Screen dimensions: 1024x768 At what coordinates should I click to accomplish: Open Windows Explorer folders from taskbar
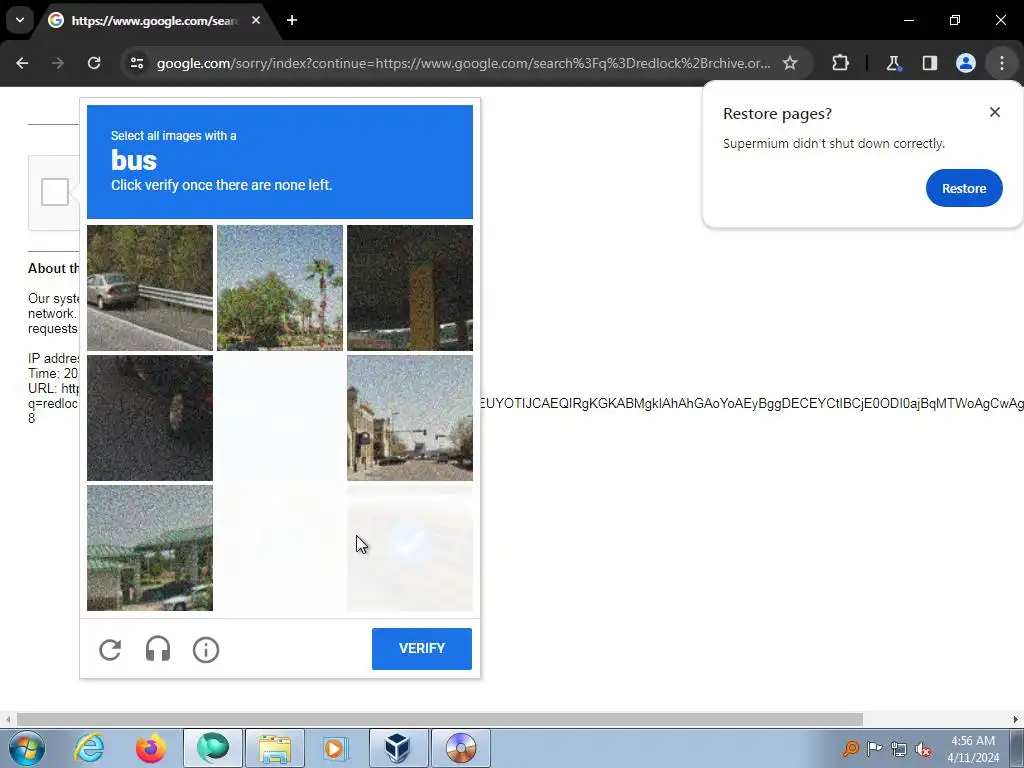pos(275,748)
